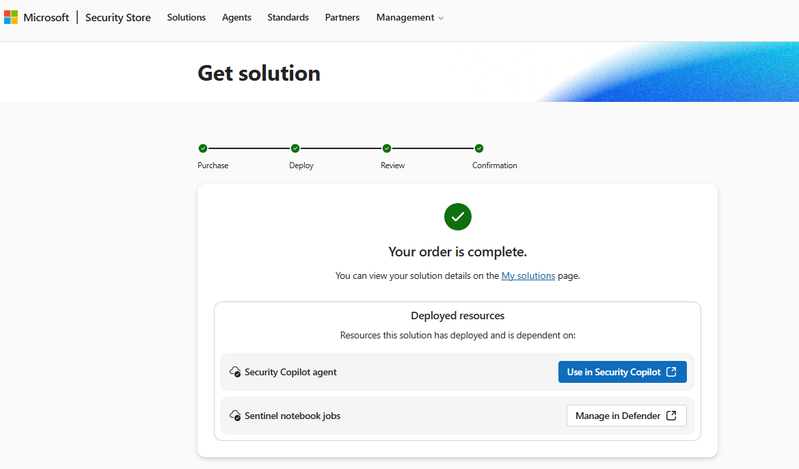Click the Confirmation step label

(494, 165)
